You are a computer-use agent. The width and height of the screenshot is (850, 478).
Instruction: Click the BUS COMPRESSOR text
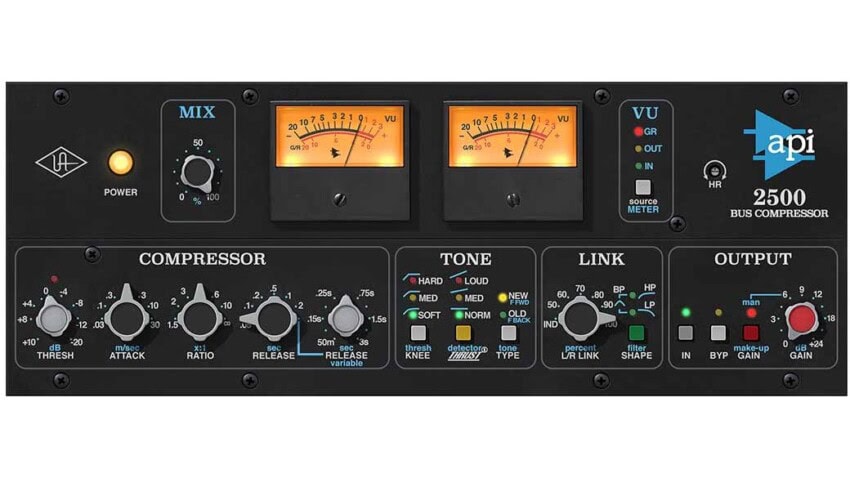(779, 214)
